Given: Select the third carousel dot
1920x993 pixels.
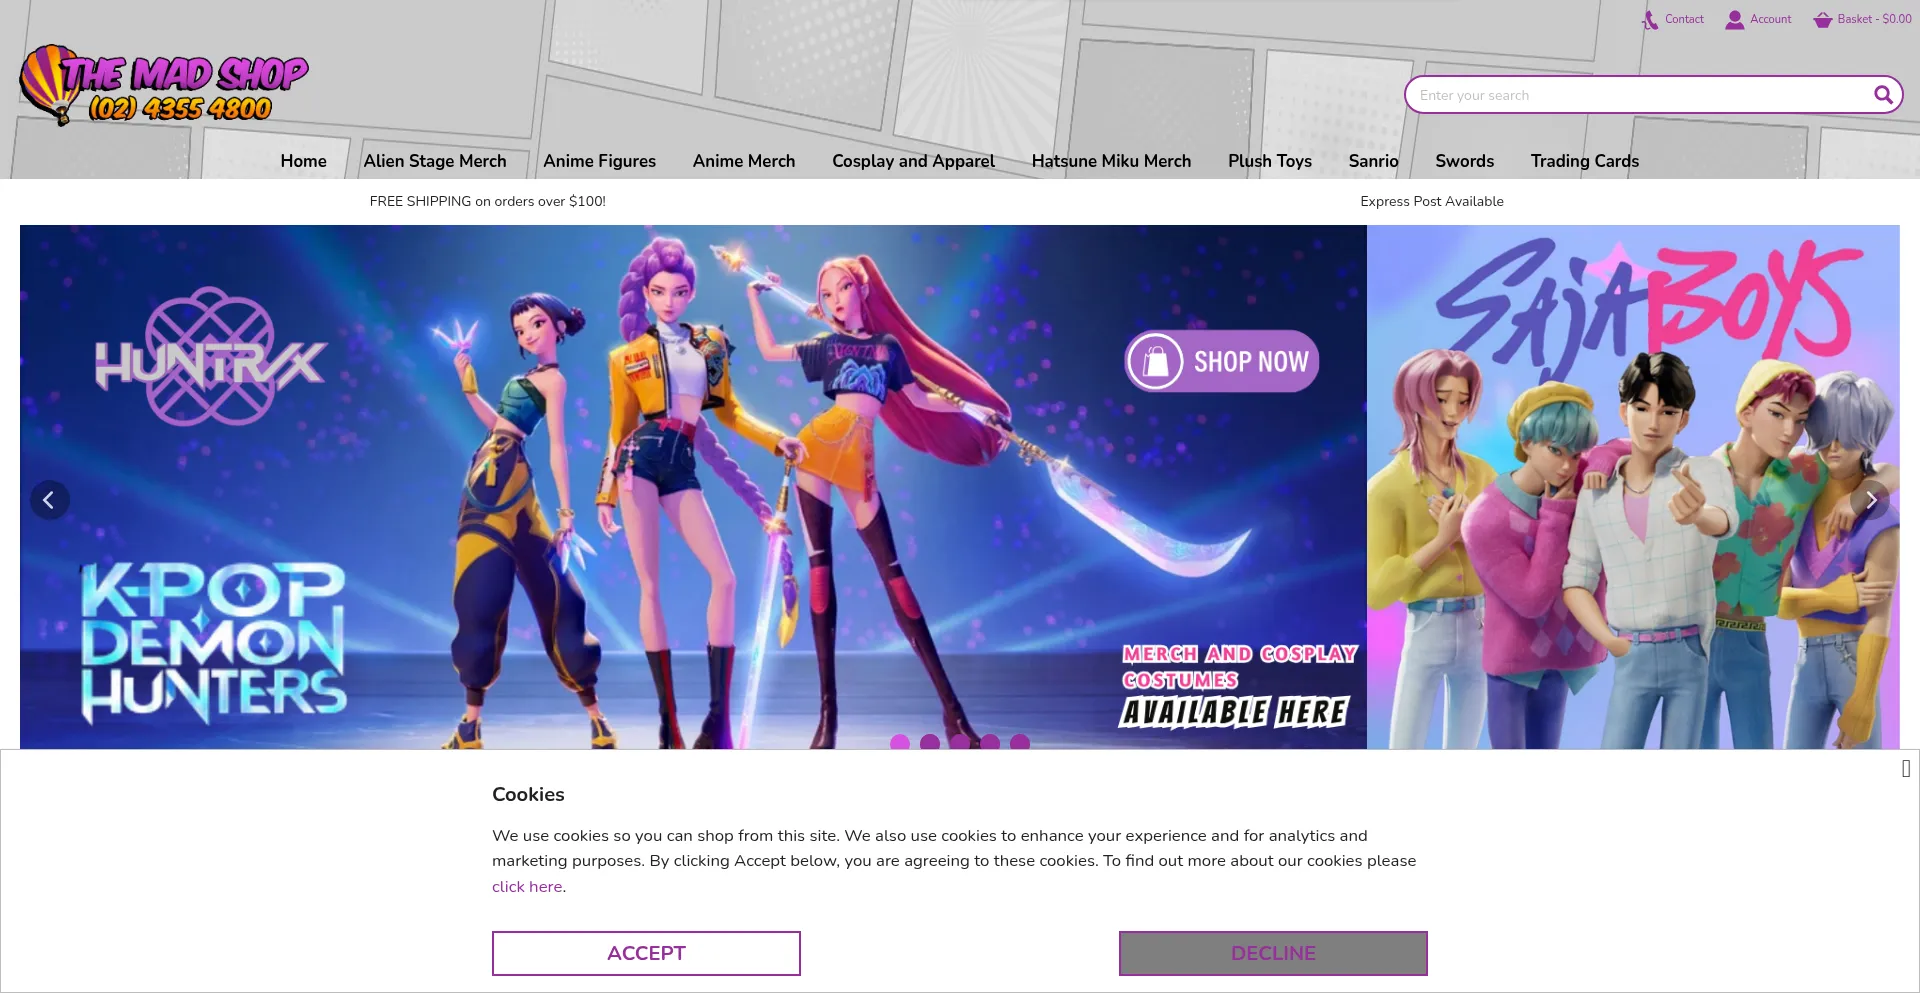Looking at the screenshot, I should click(x=960, y=742).
